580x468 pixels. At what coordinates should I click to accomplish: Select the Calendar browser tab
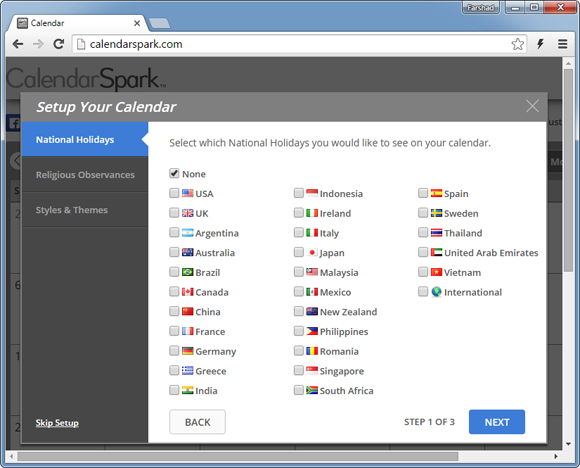(78, 23)
